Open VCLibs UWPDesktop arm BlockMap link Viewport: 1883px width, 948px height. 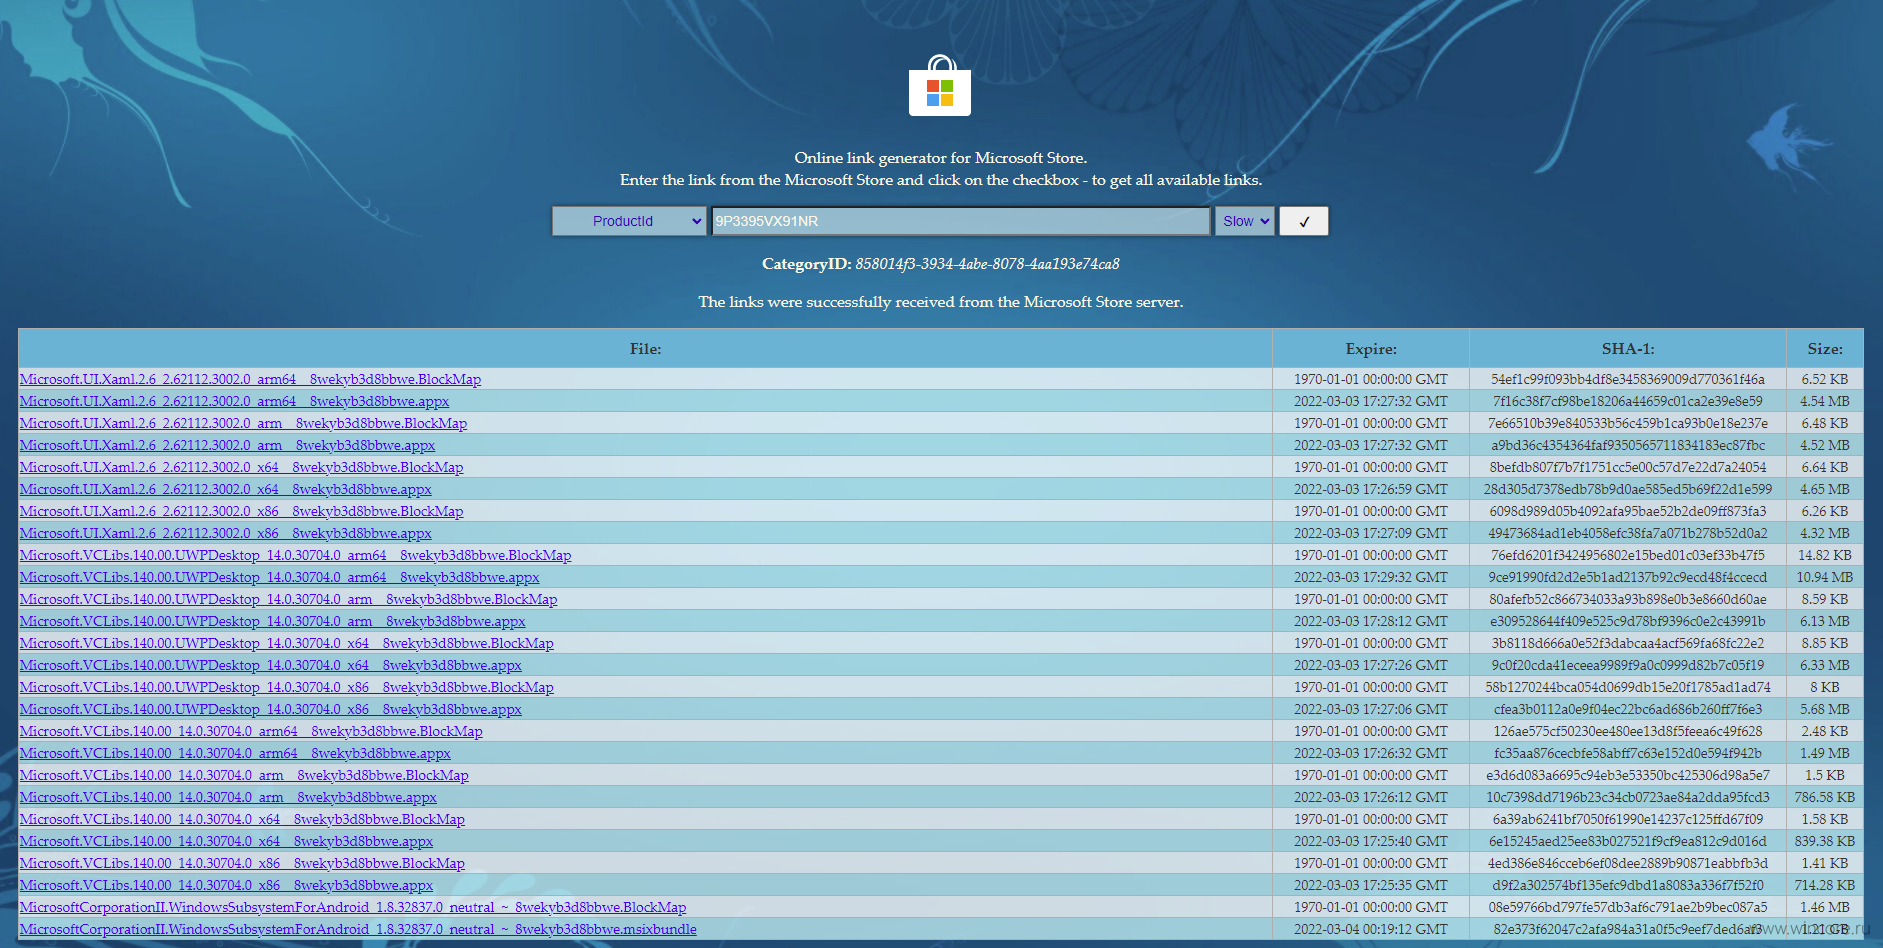coord(288,599)
